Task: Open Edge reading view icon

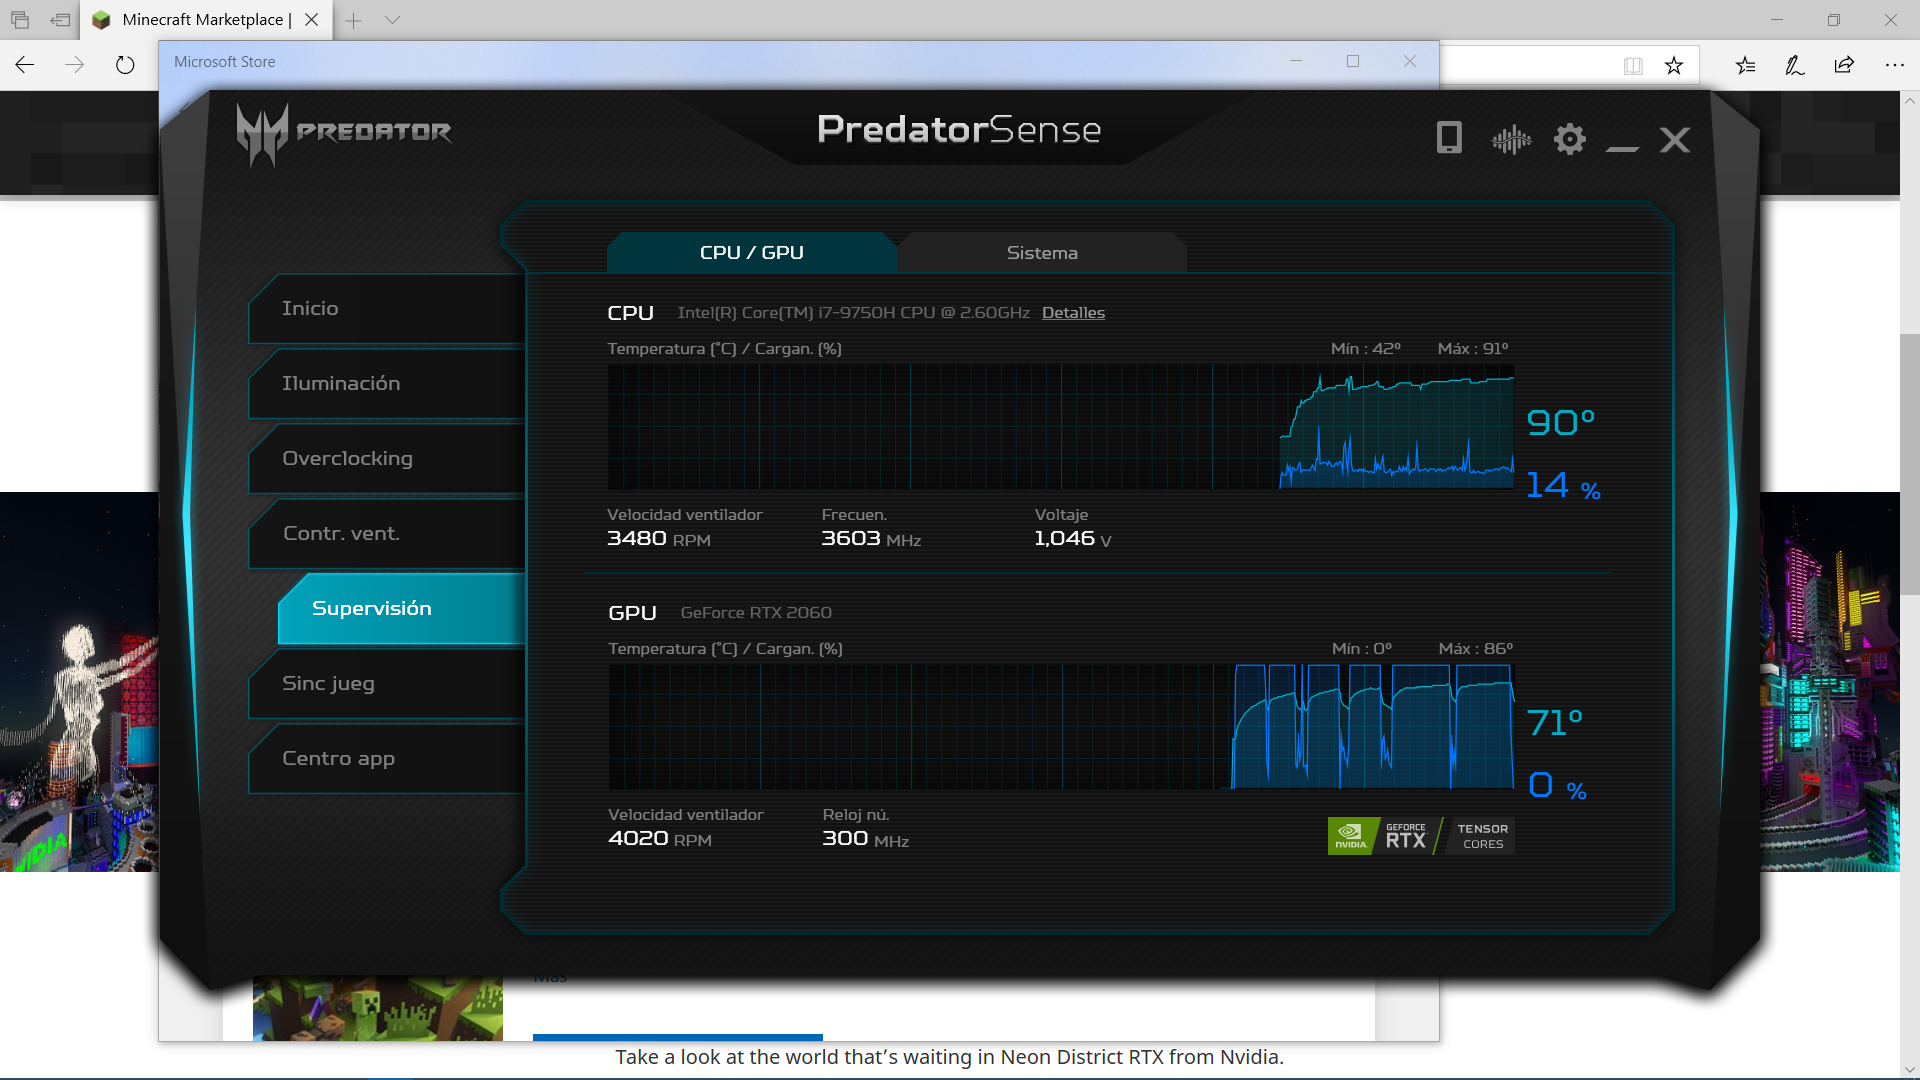Action: [1633, 66]
